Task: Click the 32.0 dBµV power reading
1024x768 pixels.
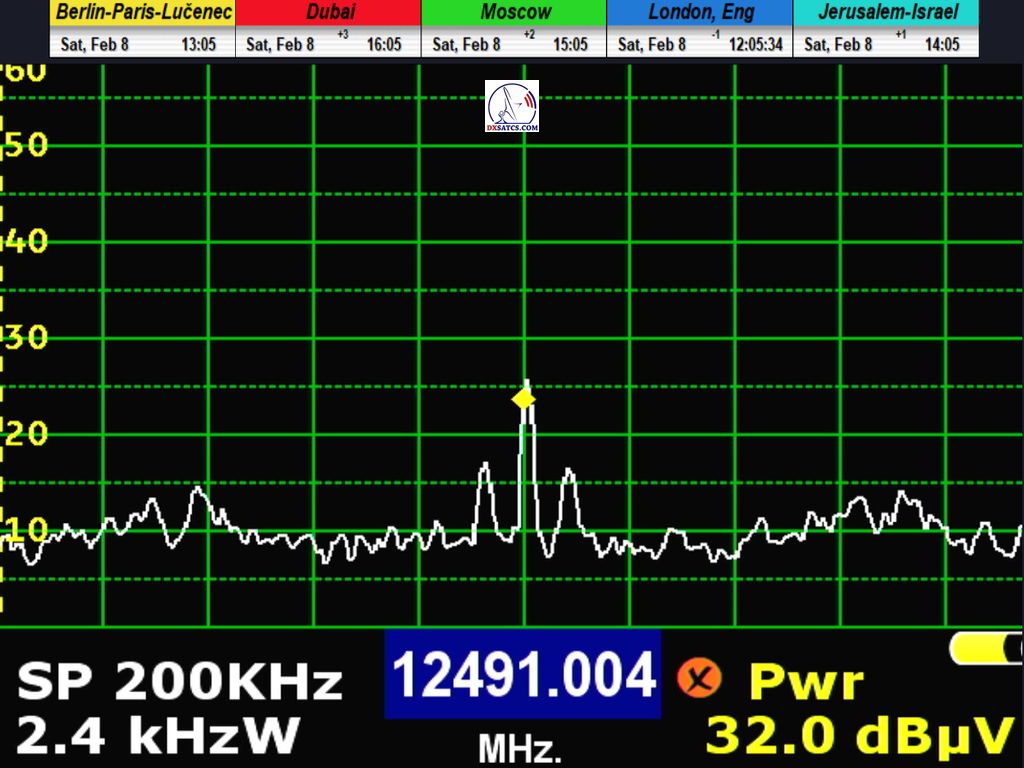Action: tap(860, 737)
